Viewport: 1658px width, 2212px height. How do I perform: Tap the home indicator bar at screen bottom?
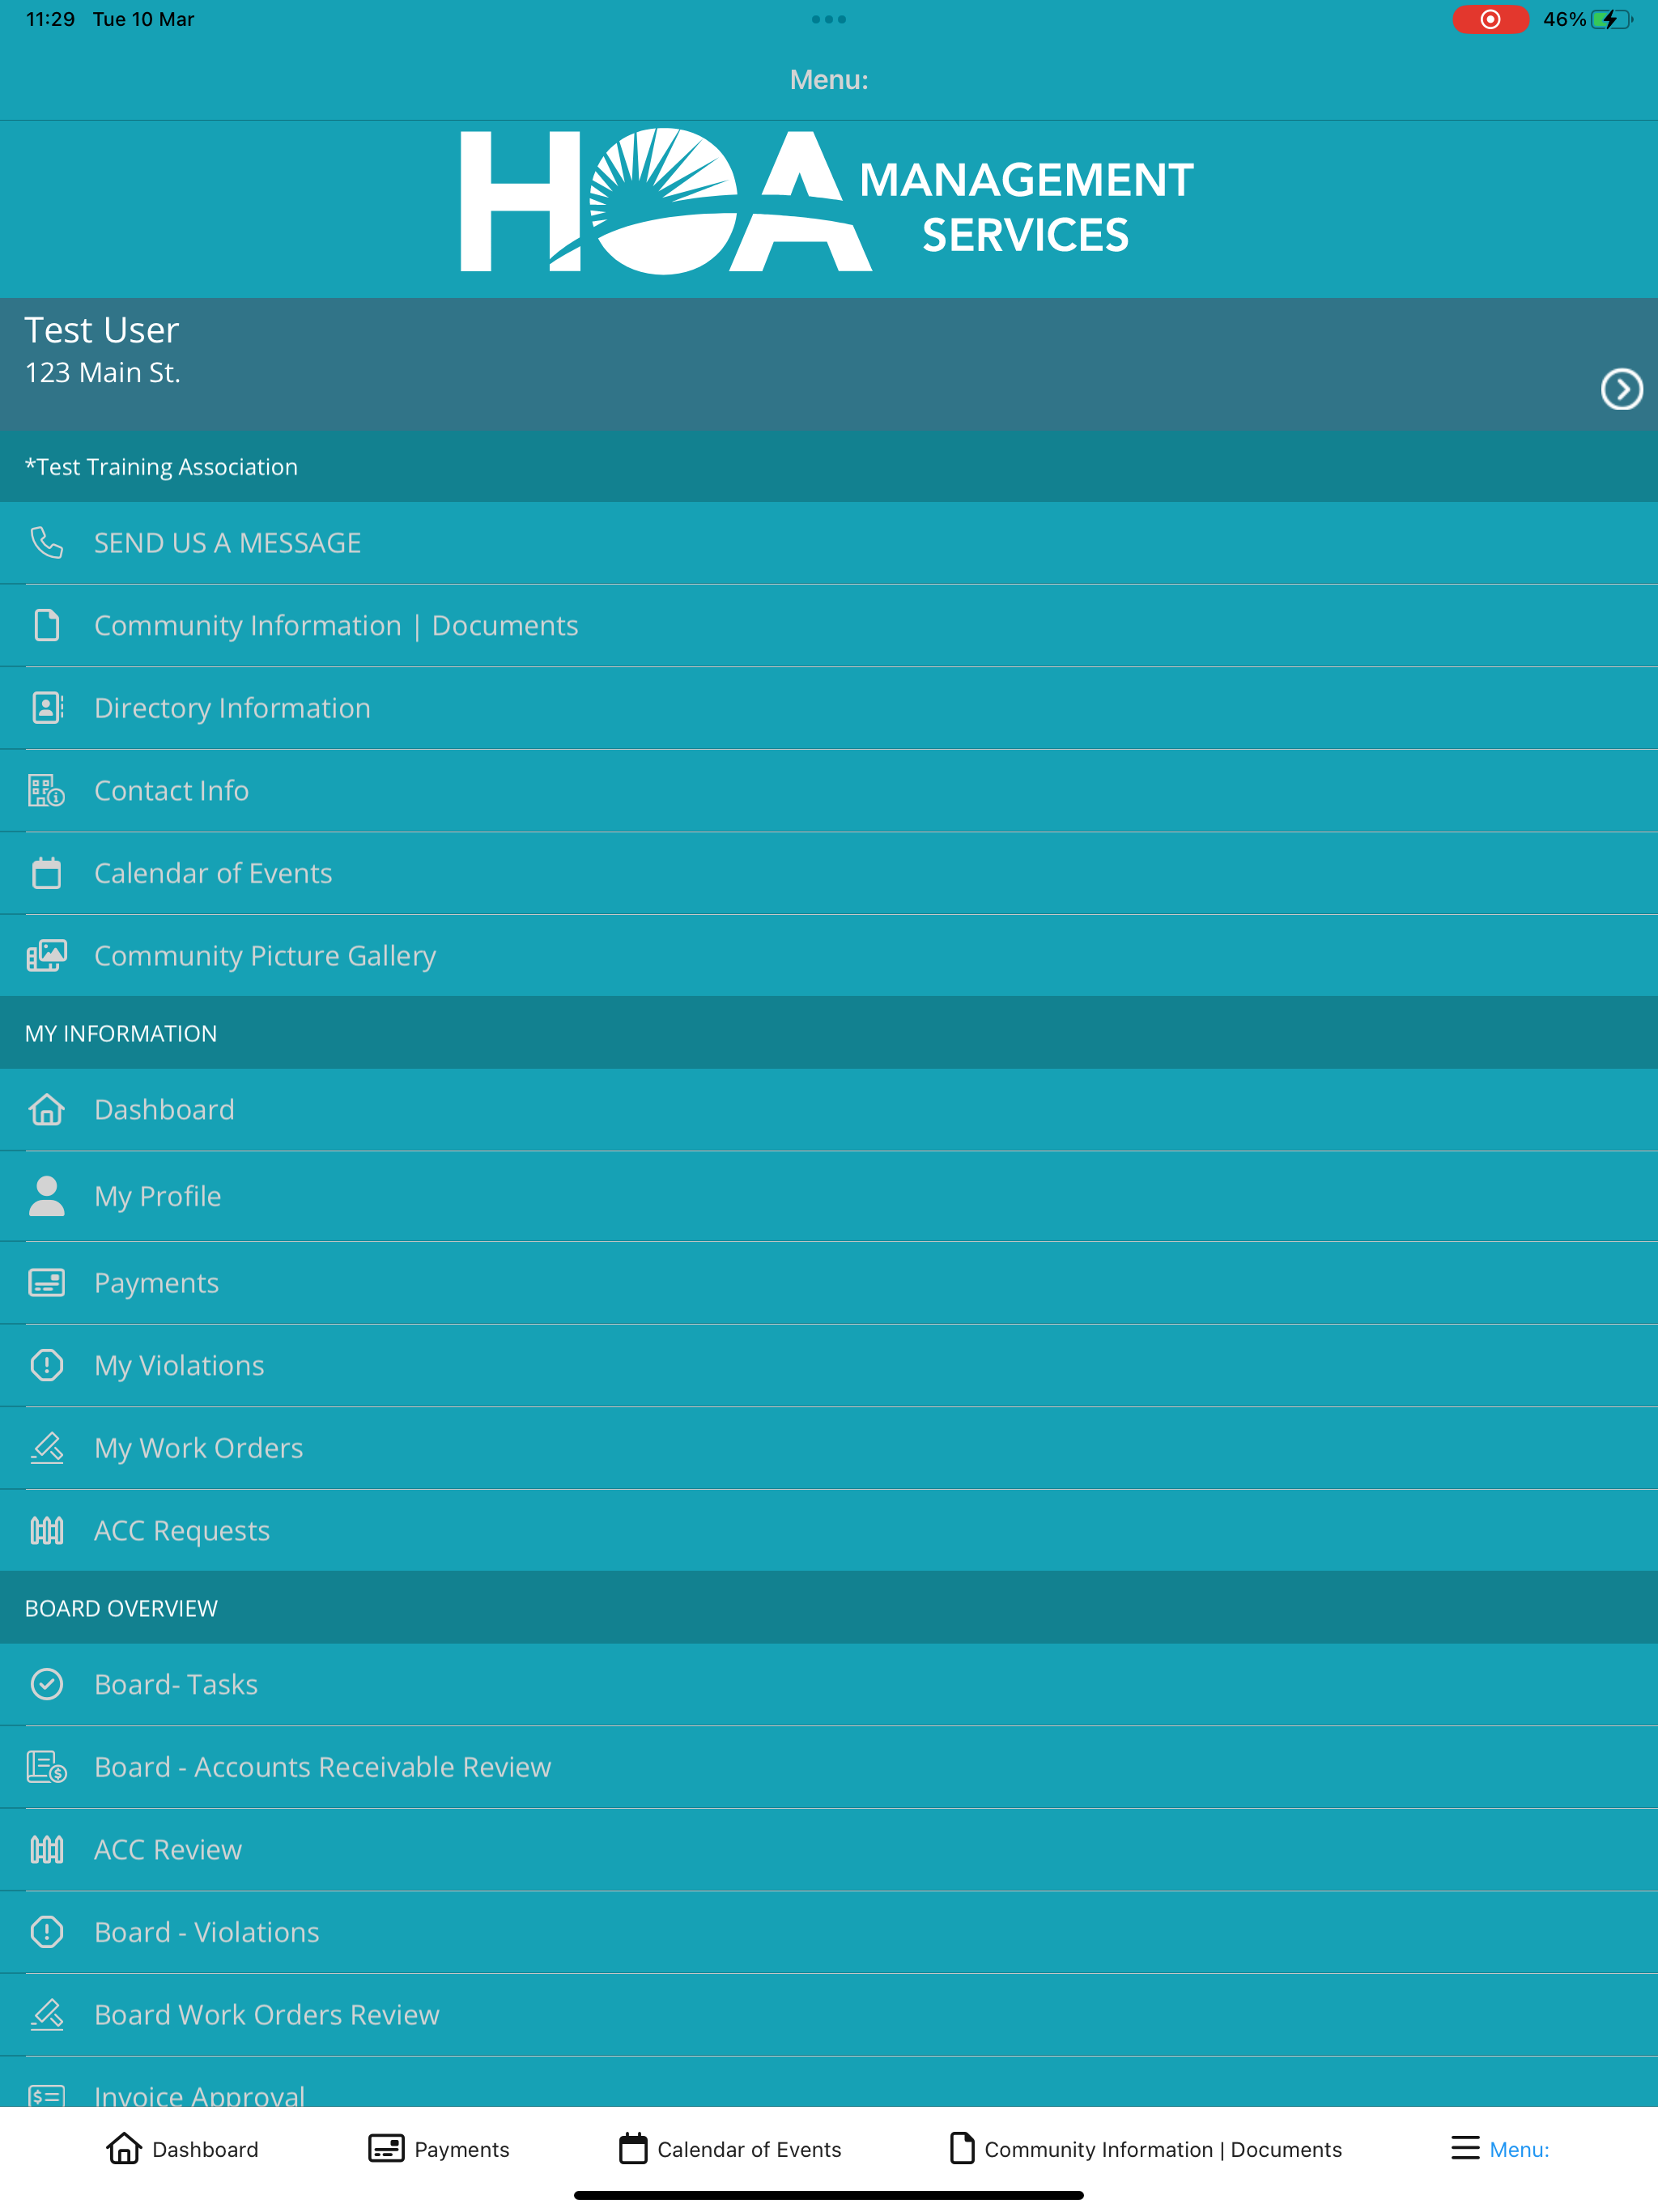click(829, 2195)
